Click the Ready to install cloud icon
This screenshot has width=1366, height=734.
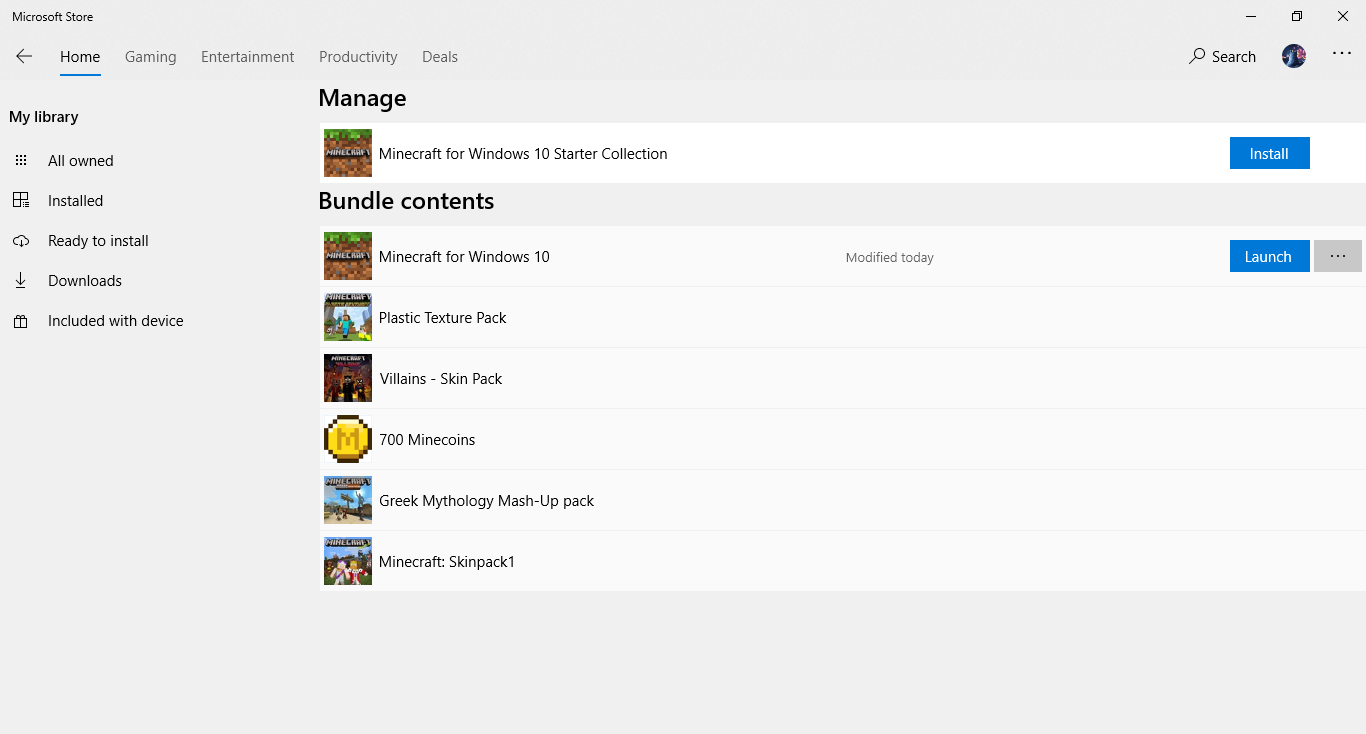[x=21, y=241]
